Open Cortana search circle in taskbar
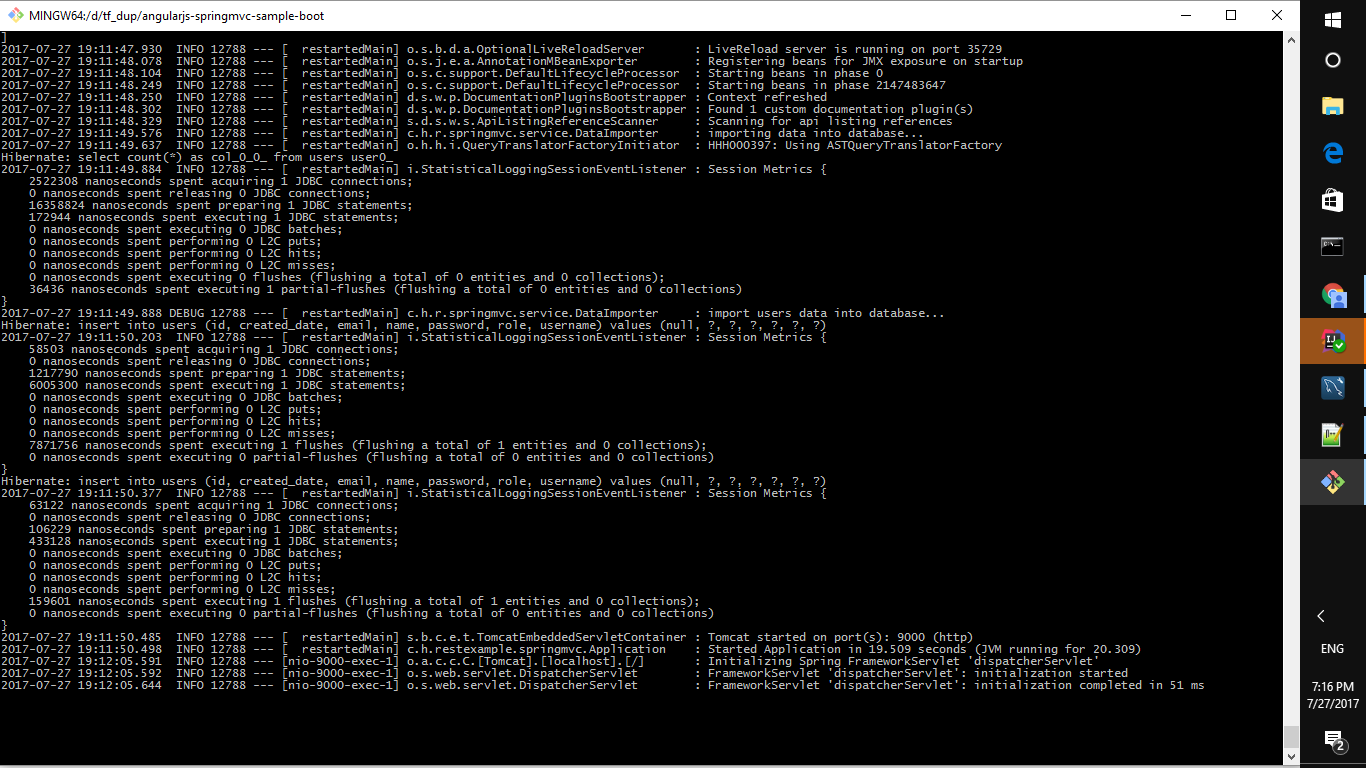 (1333, 60)
